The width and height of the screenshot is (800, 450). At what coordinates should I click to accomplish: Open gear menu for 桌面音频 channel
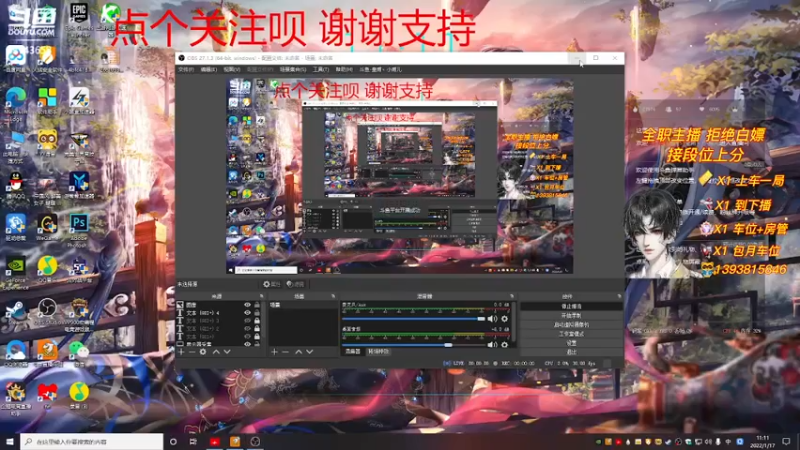505,345
